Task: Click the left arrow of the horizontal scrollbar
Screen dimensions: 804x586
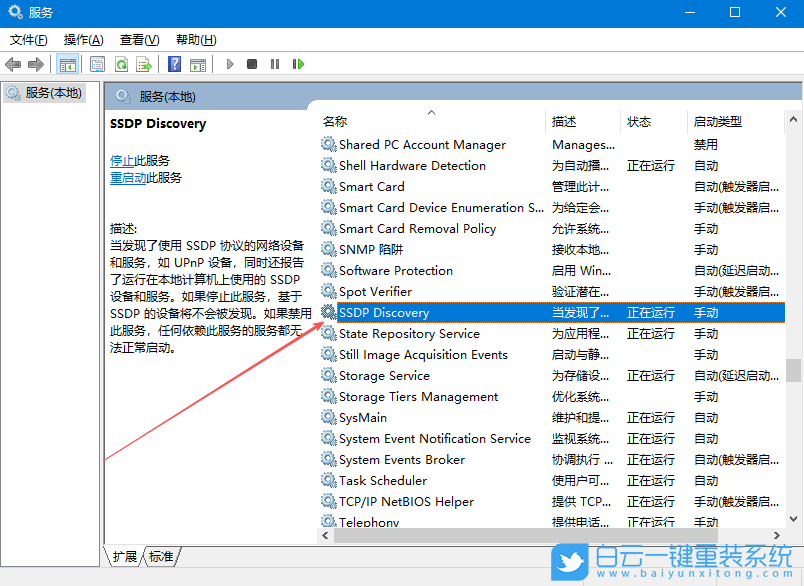Action: pos(324,537)
